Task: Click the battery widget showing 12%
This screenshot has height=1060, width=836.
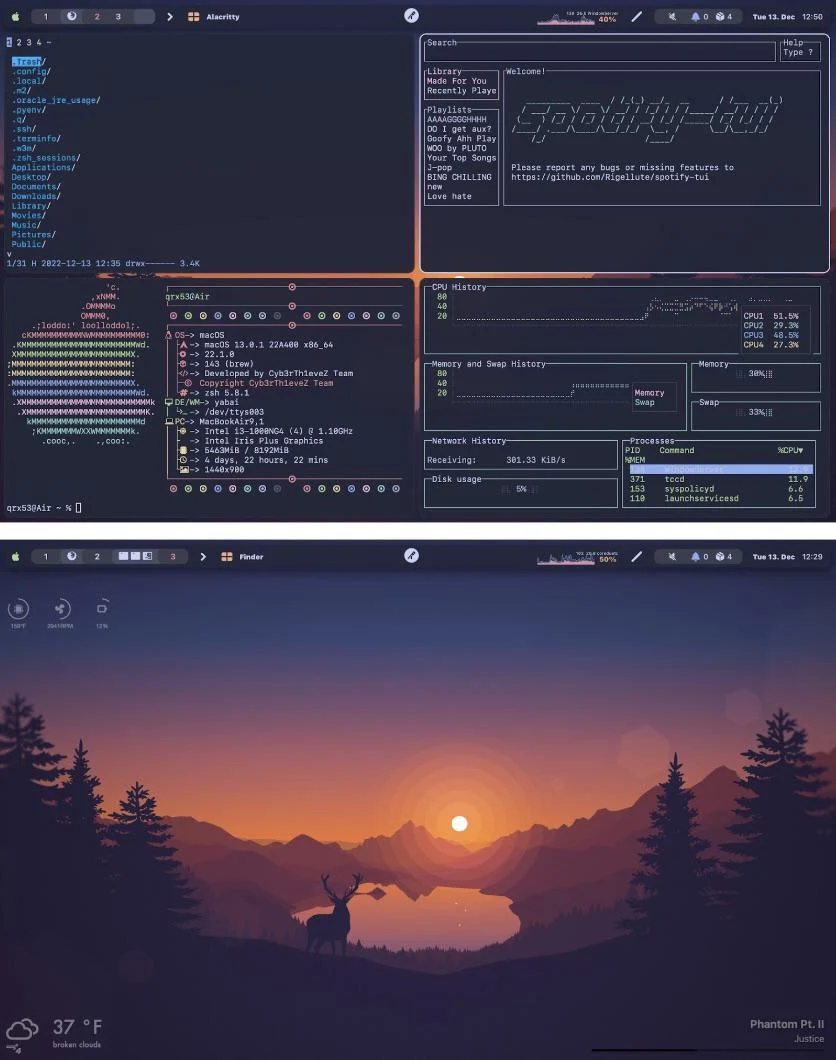Action: [101, 609]
